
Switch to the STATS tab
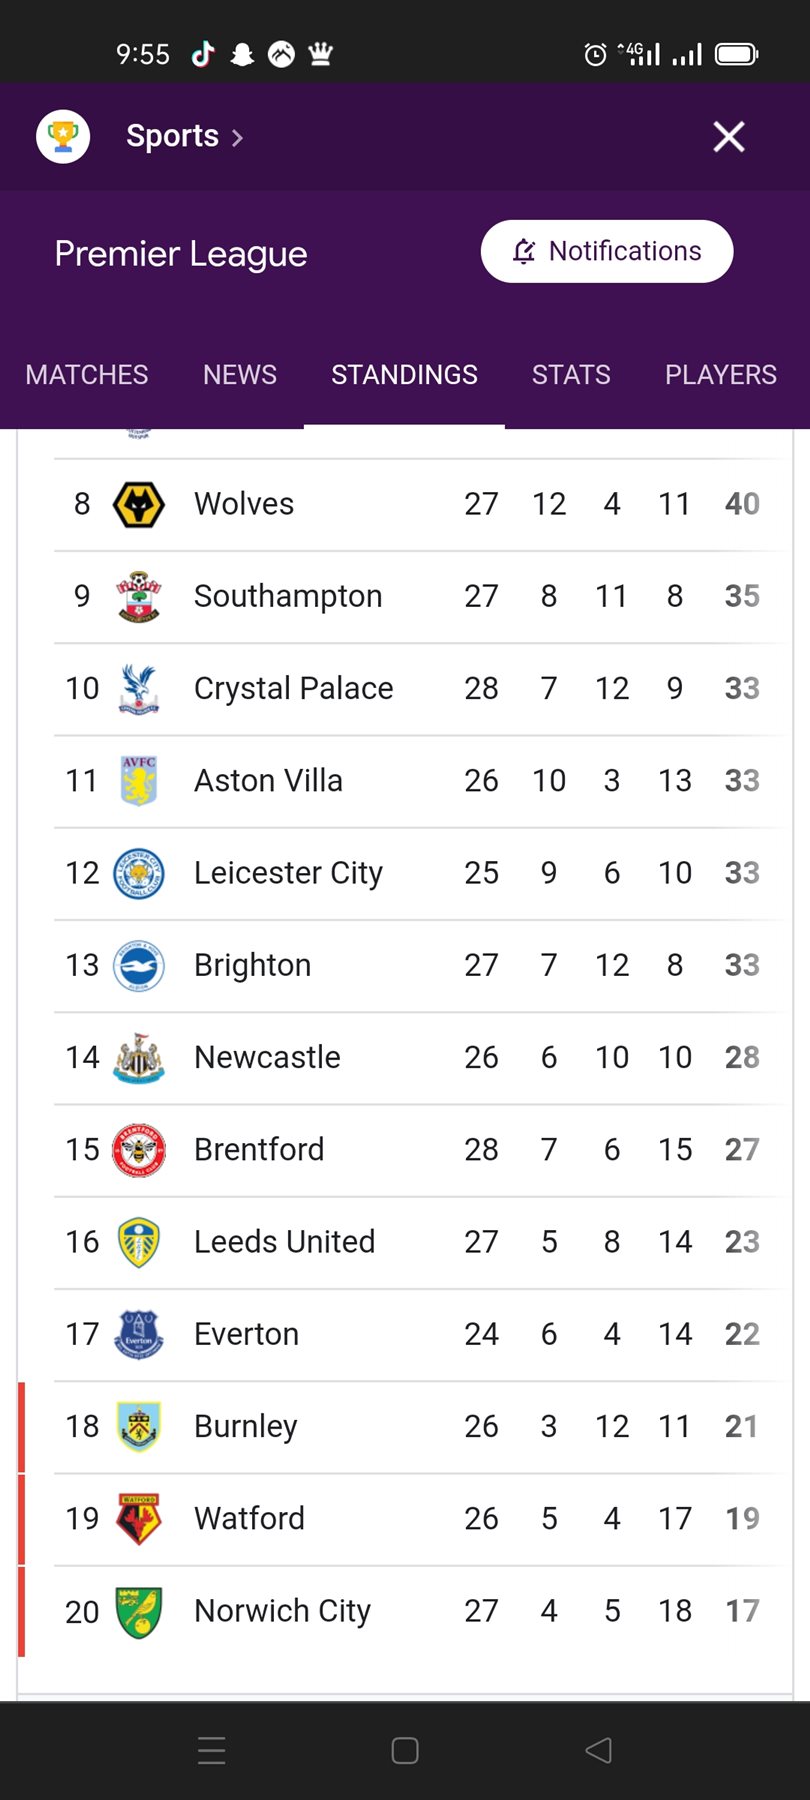(x=571, y=375)
